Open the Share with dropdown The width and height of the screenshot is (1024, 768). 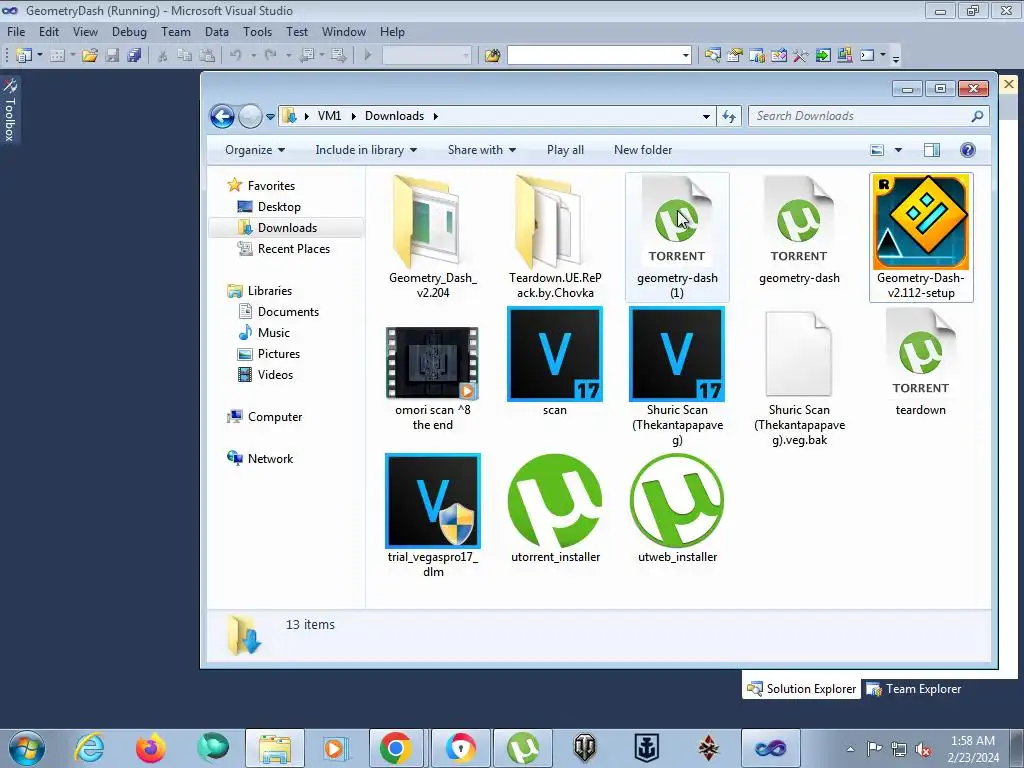click(x=482, y=150)
